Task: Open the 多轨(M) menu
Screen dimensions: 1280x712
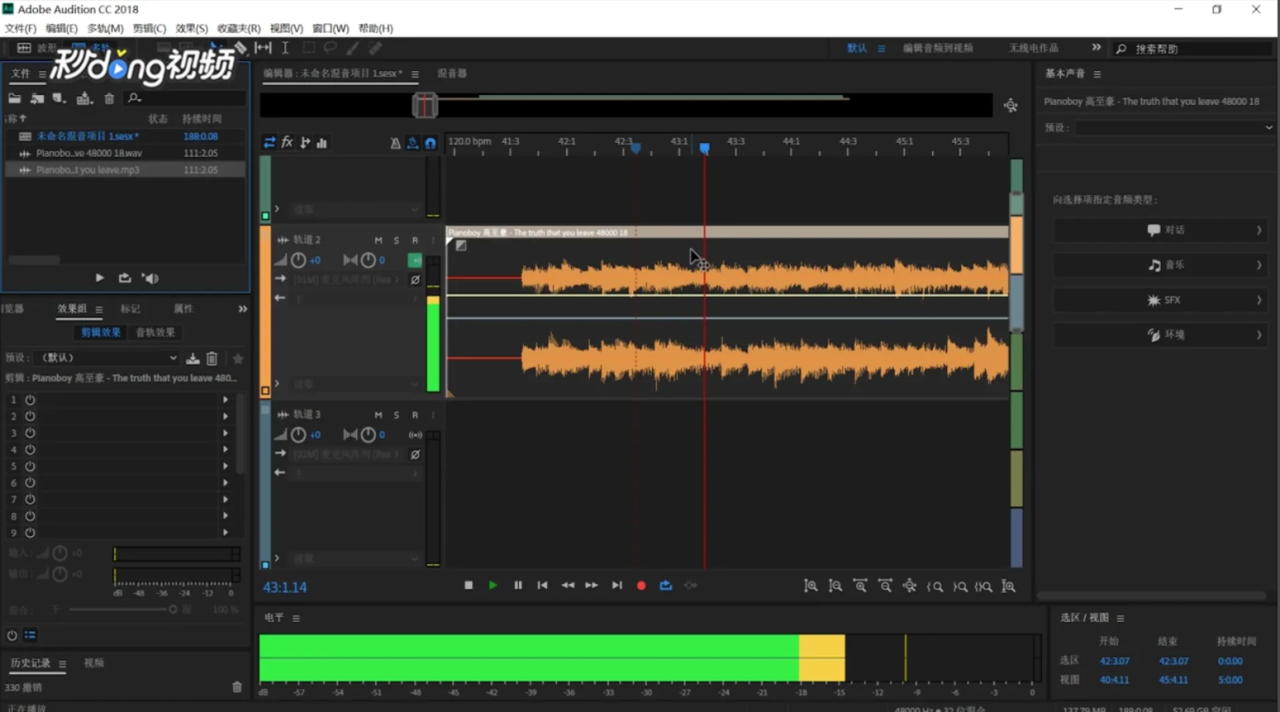Action: coord(105,28)
